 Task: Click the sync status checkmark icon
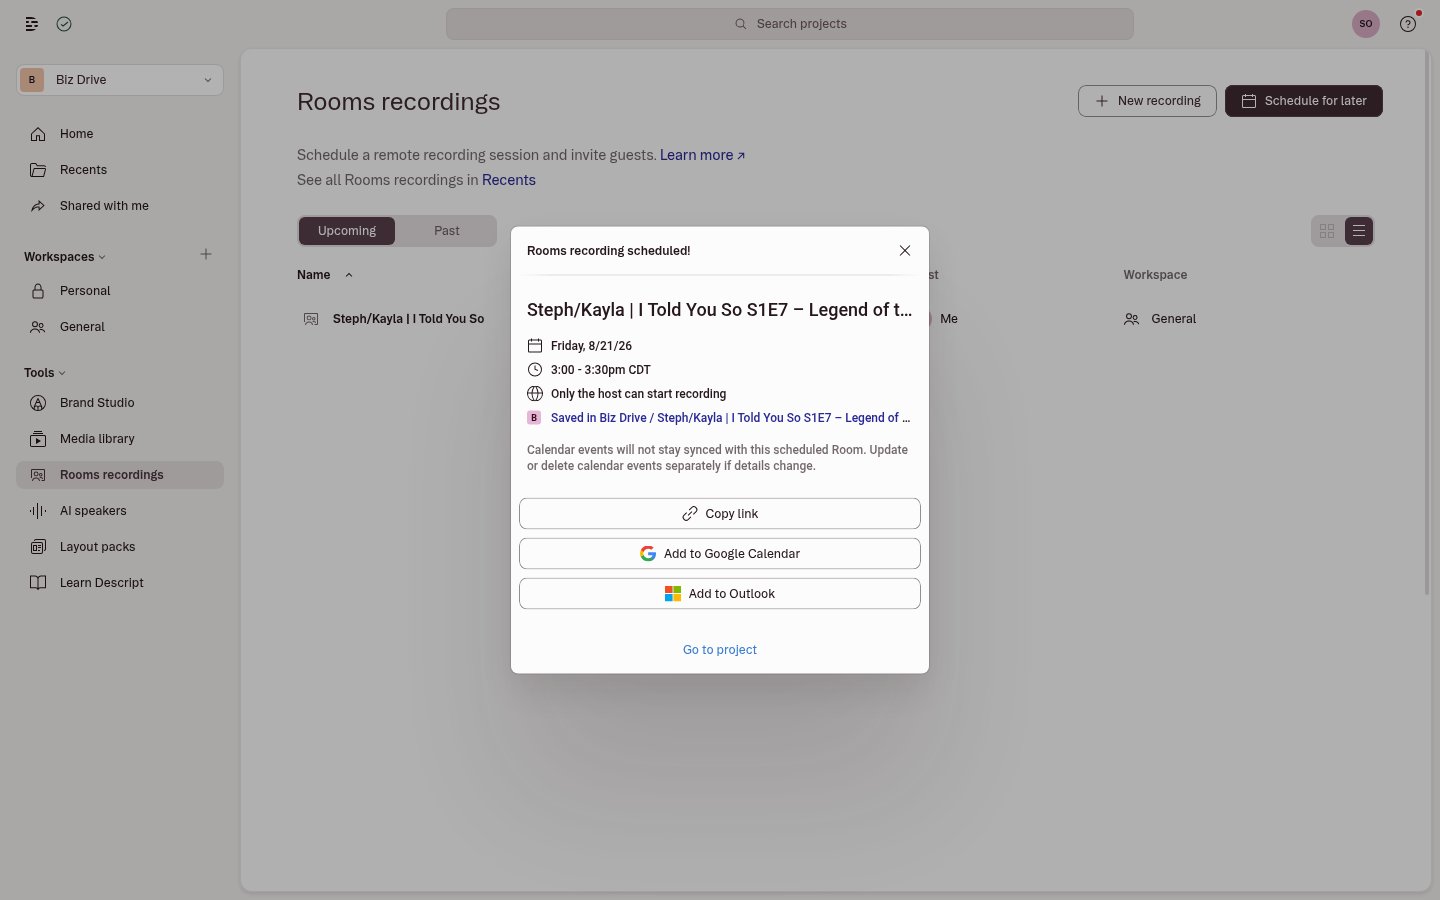point(64,24)
